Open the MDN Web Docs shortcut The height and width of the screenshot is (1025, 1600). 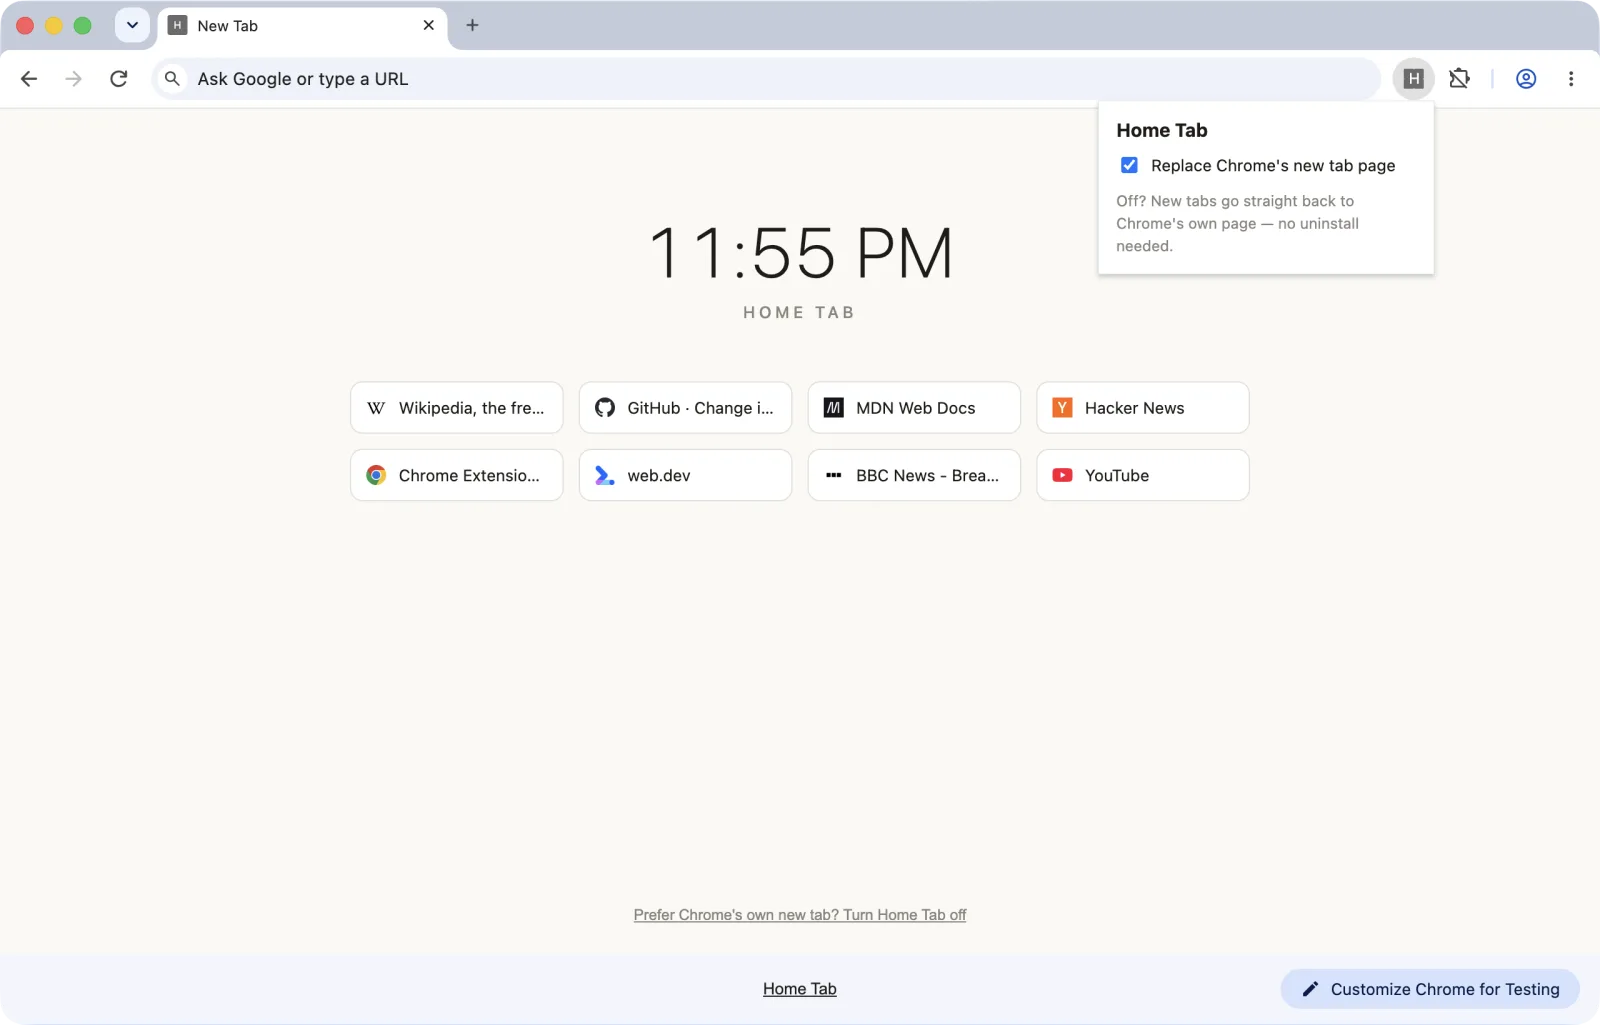click(x=914, y=408)
